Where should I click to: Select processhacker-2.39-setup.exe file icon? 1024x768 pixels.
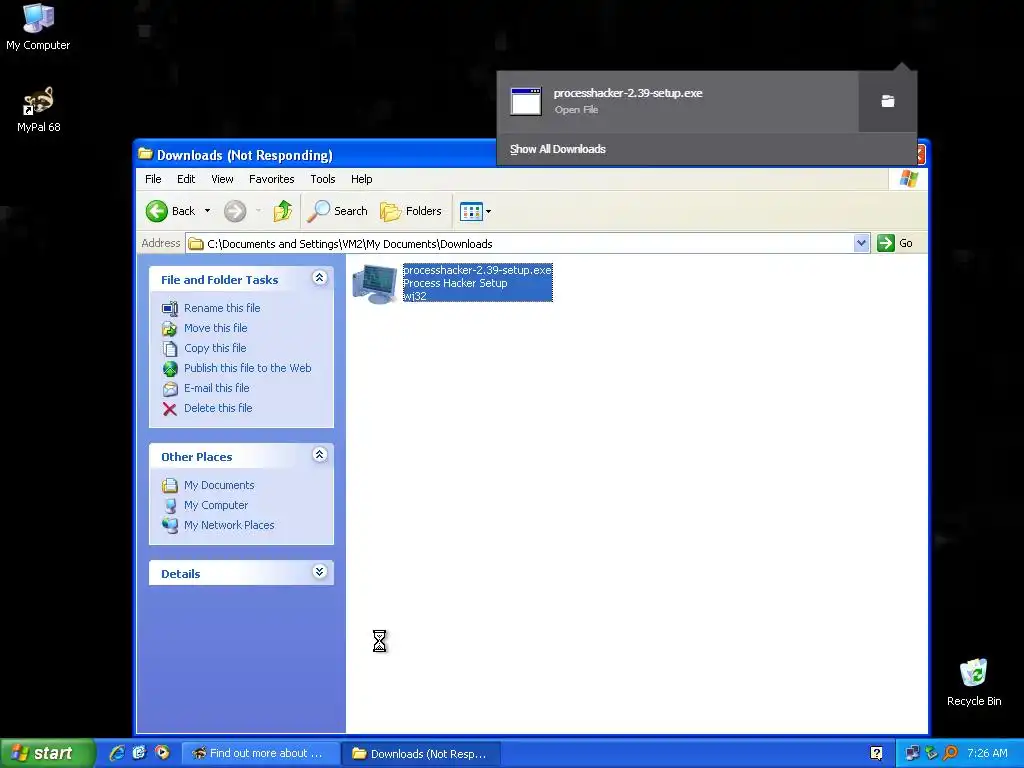[375, 284]
